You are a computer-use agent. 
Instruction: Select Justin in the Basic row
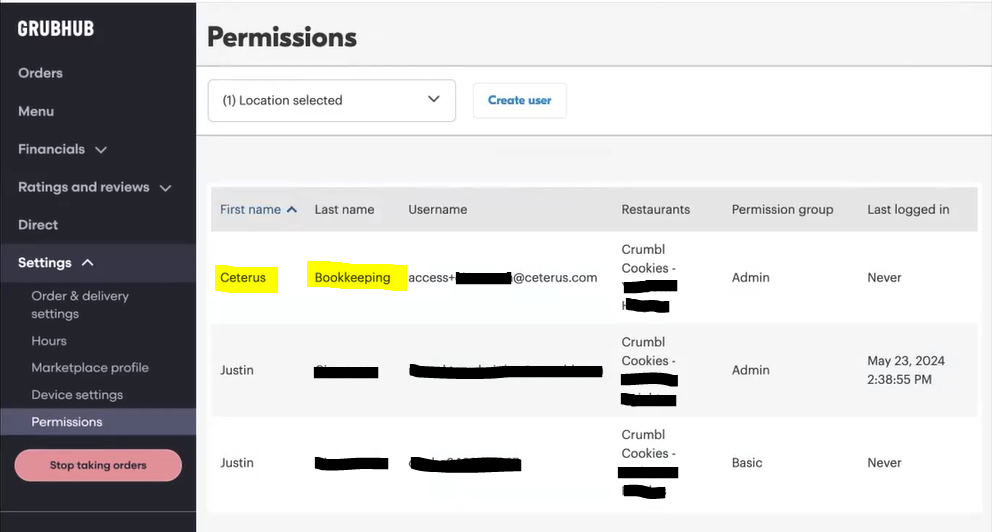[x=237, y=463]
